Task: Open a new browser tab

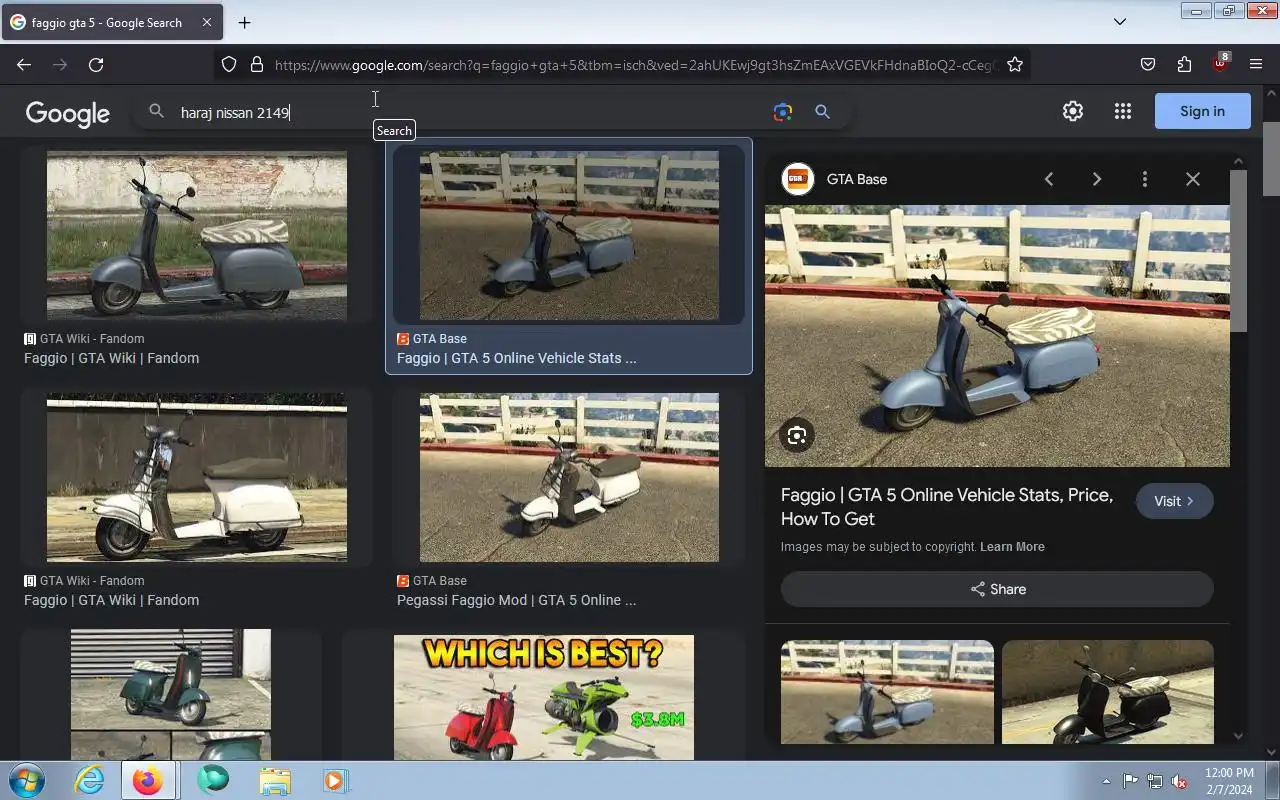Action: [244, 22]
